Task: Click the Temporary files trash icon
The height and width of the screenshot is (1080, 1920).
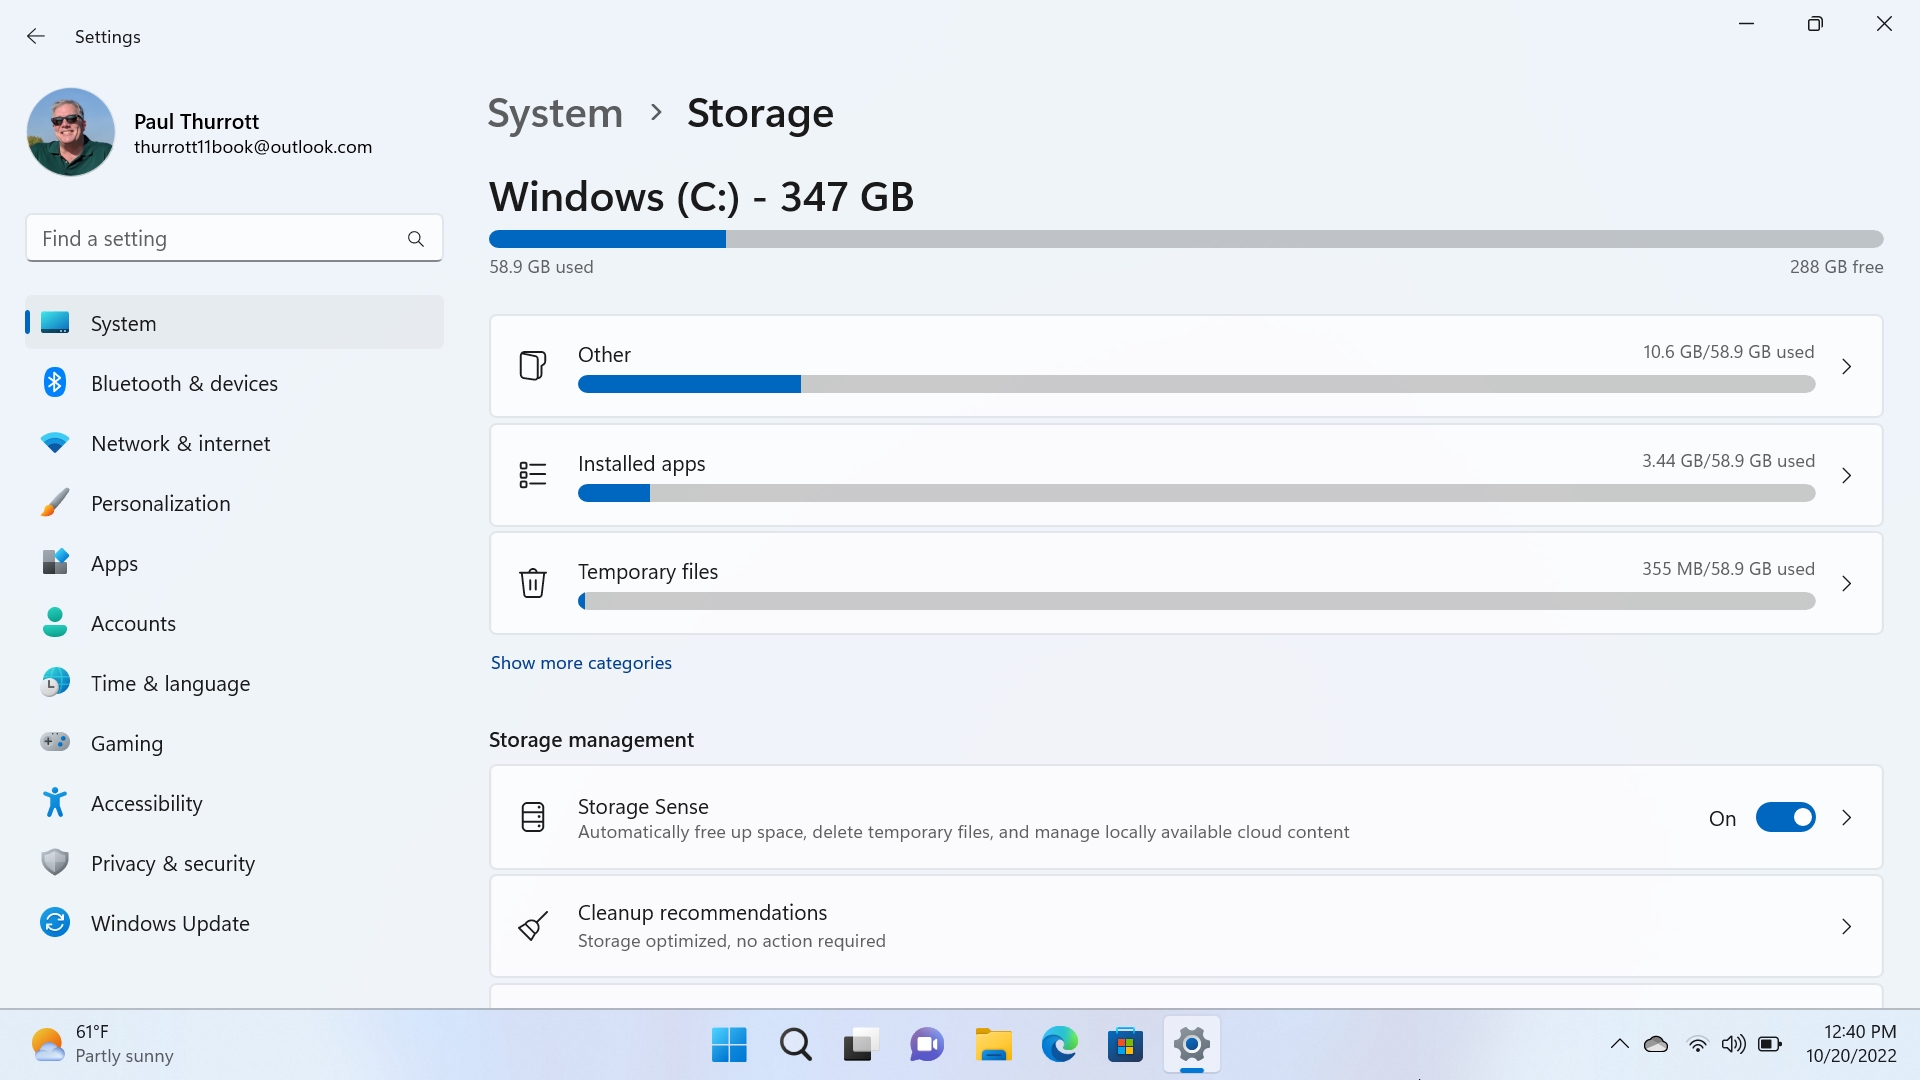Action: [x=533, y=583]
